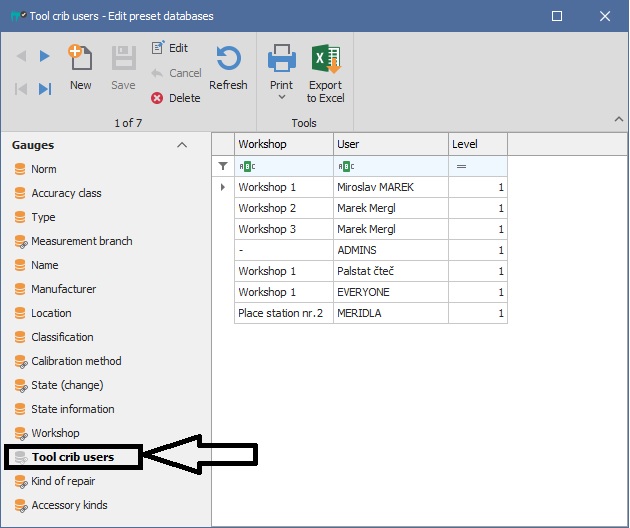The width and height of the screenshot is (630, 528).
Task: Open Calibration method database
Action: [x=76, y=361]
